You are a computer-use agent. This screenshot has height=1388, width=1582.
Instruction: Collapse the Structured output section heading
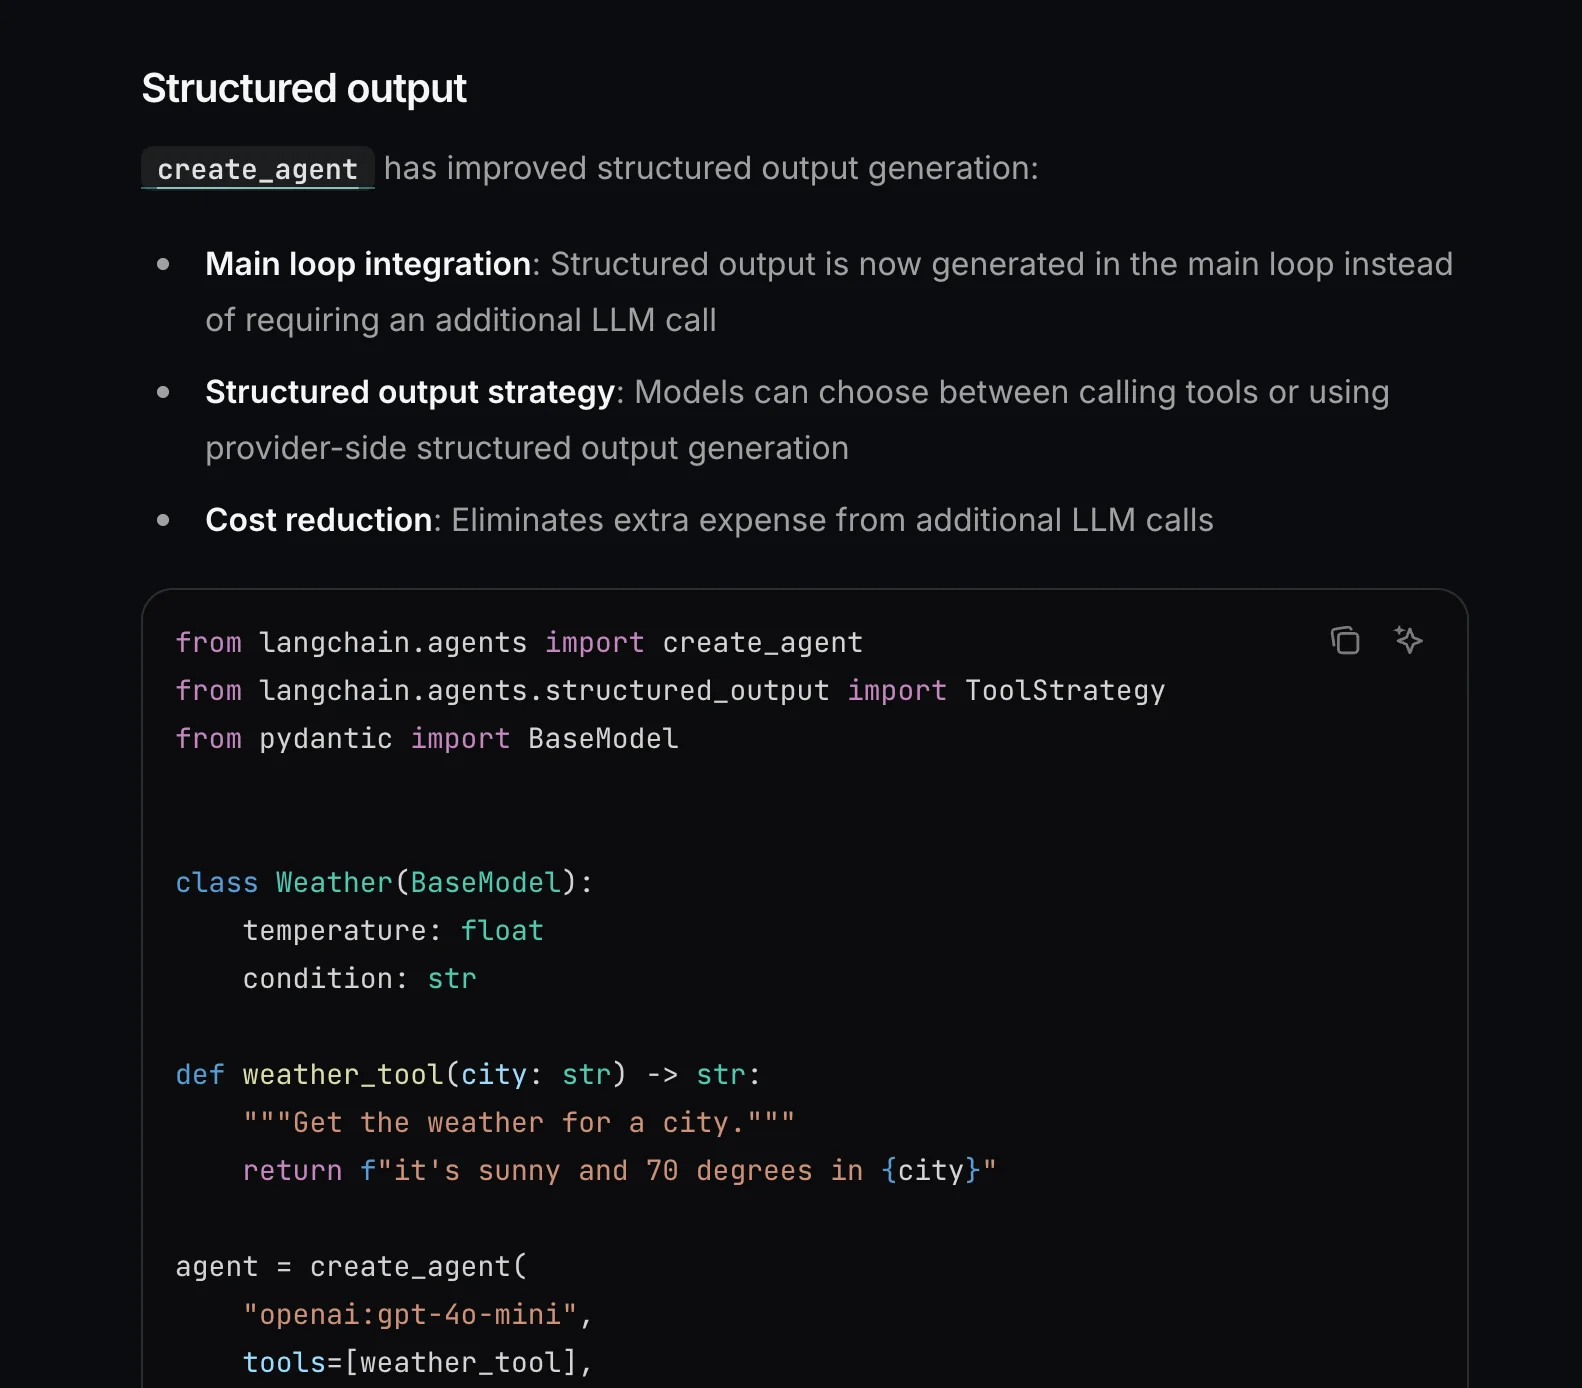tap(304, 88)
